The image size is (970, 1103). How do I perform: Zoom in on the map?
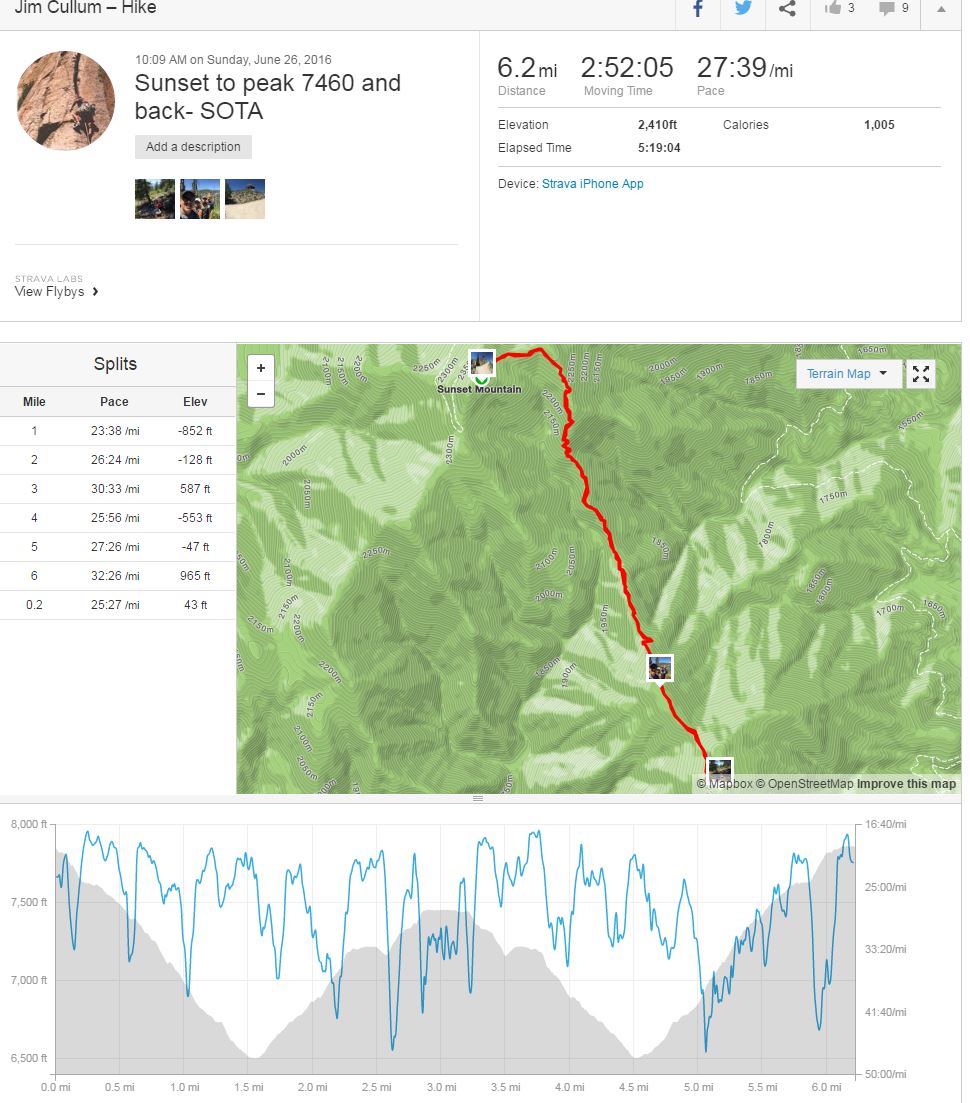(260, 368)
